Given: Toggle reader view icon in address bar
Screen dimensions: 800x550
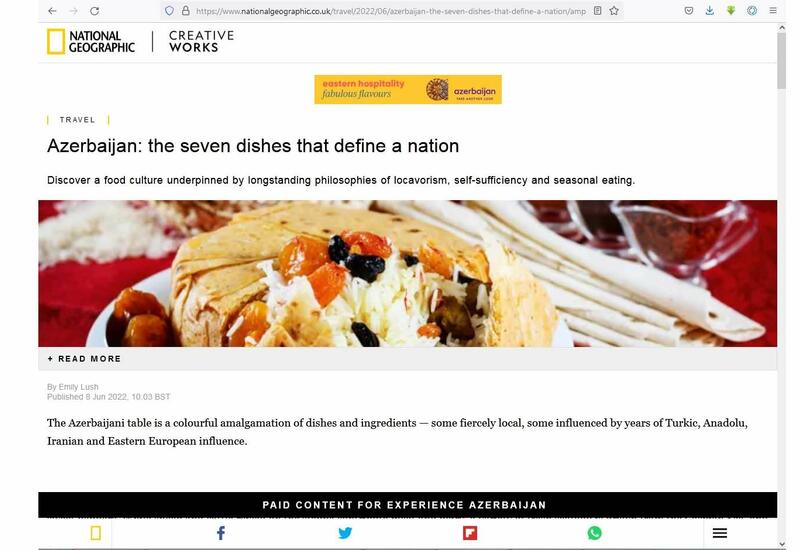Looking at the screenshot, I should click(597, 11).
